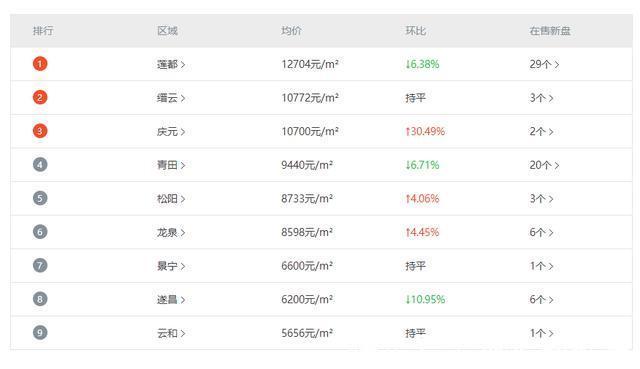This screenshot has height=369, width=640.
Task: Click the 在售新盘 column header
Action: pos(550,31)
